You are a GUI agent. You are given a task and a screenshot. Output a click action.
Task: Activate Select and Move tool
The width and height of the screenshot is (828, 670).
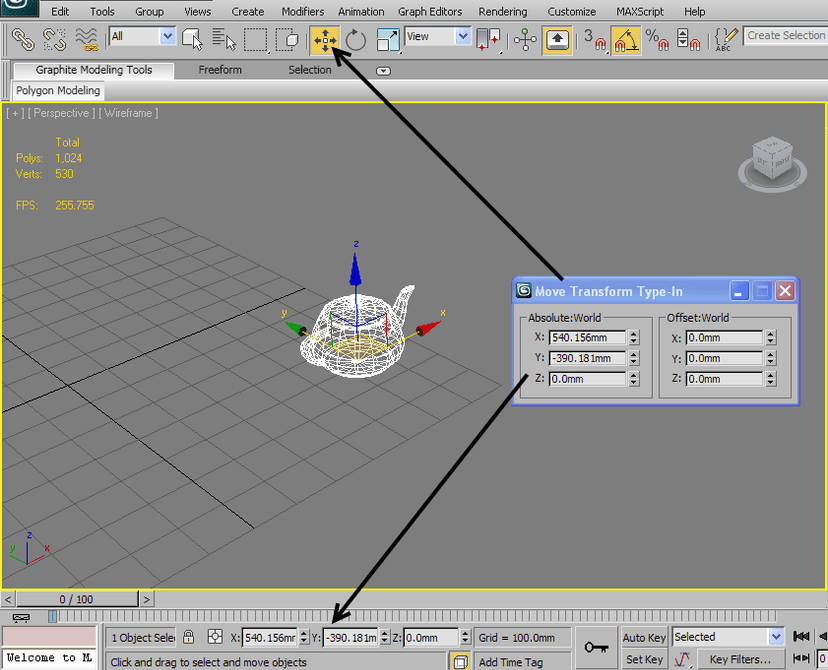325,40
